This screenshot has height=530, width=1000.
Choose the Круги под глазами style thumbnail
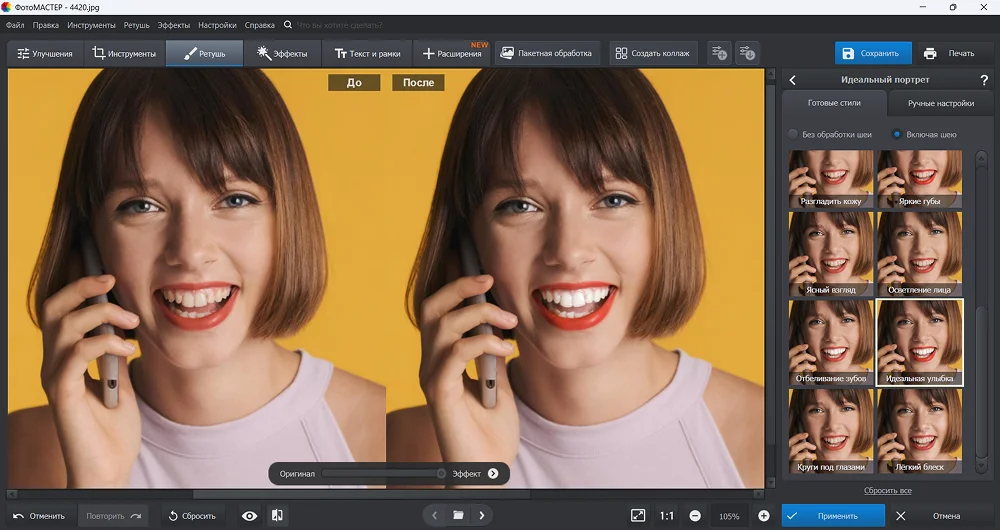pos(831,431)
